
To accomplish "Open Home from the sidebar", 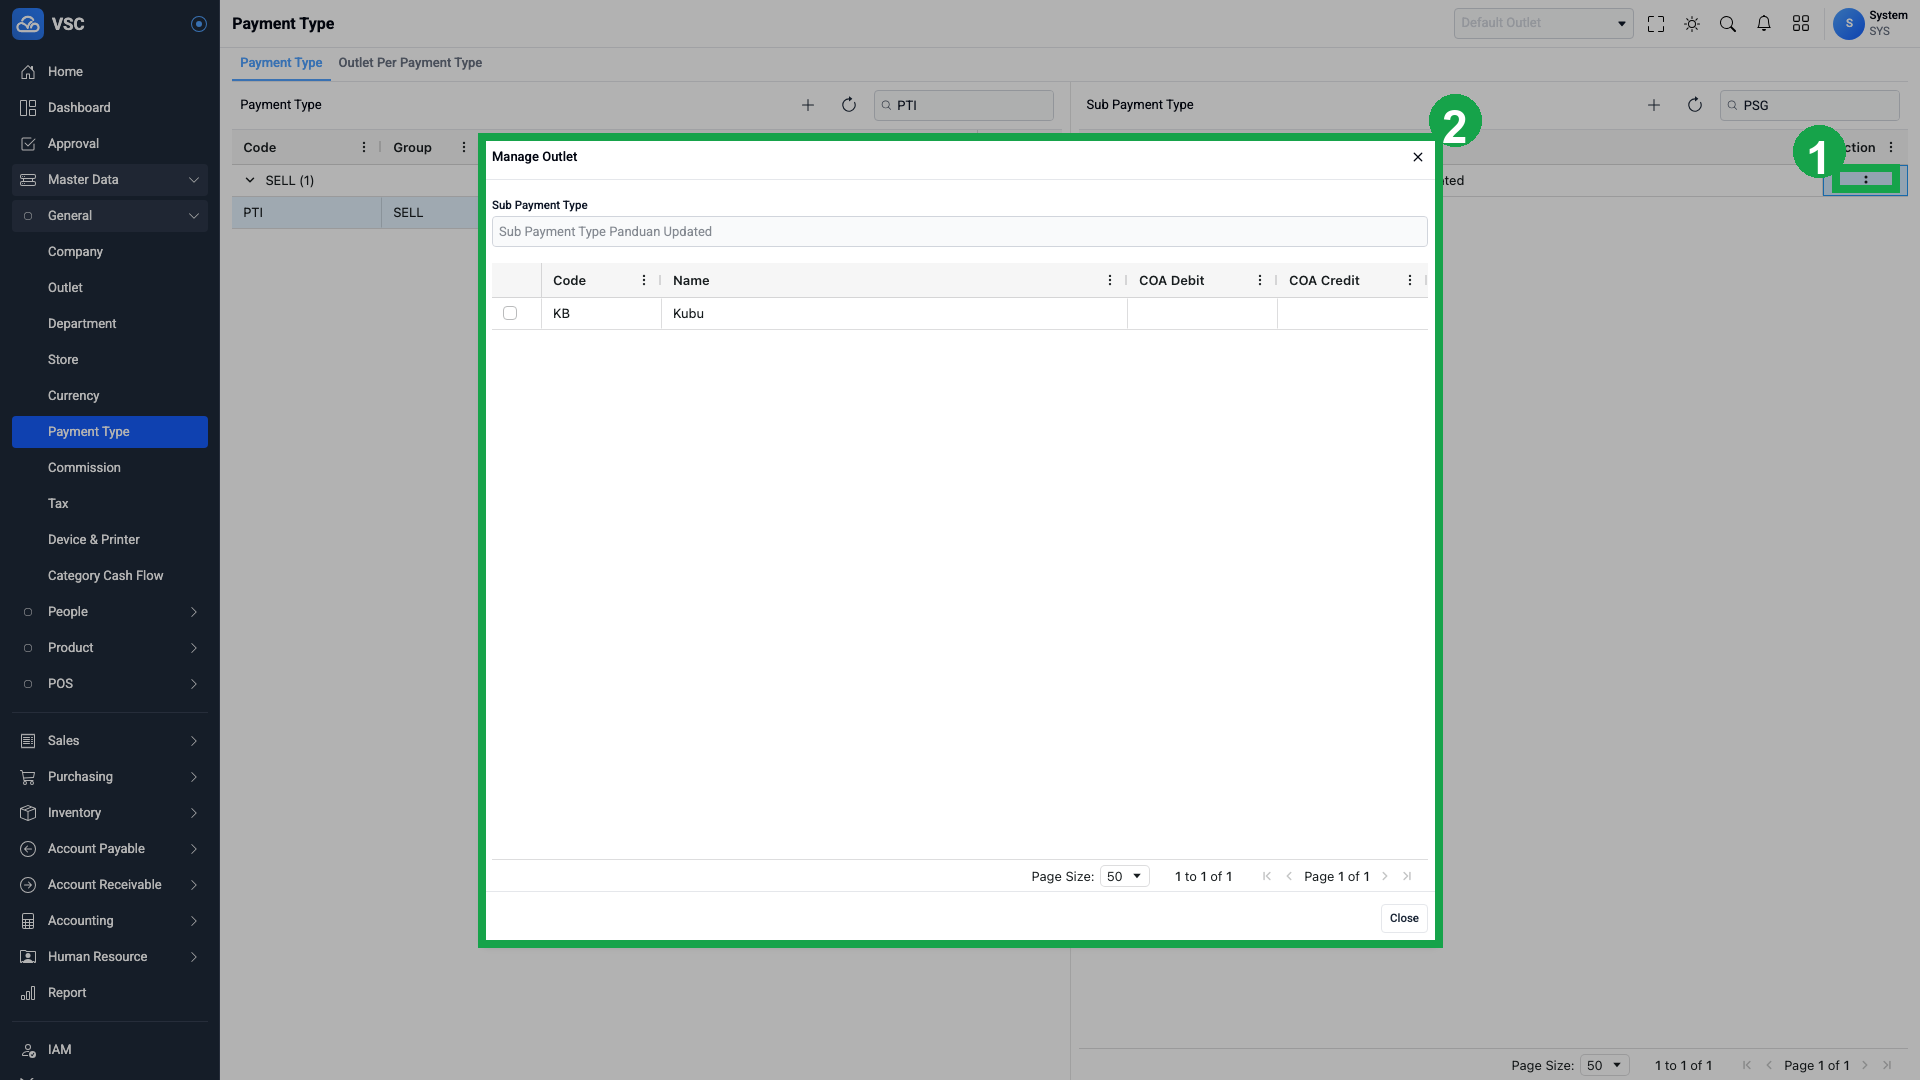I will (110, 72).
